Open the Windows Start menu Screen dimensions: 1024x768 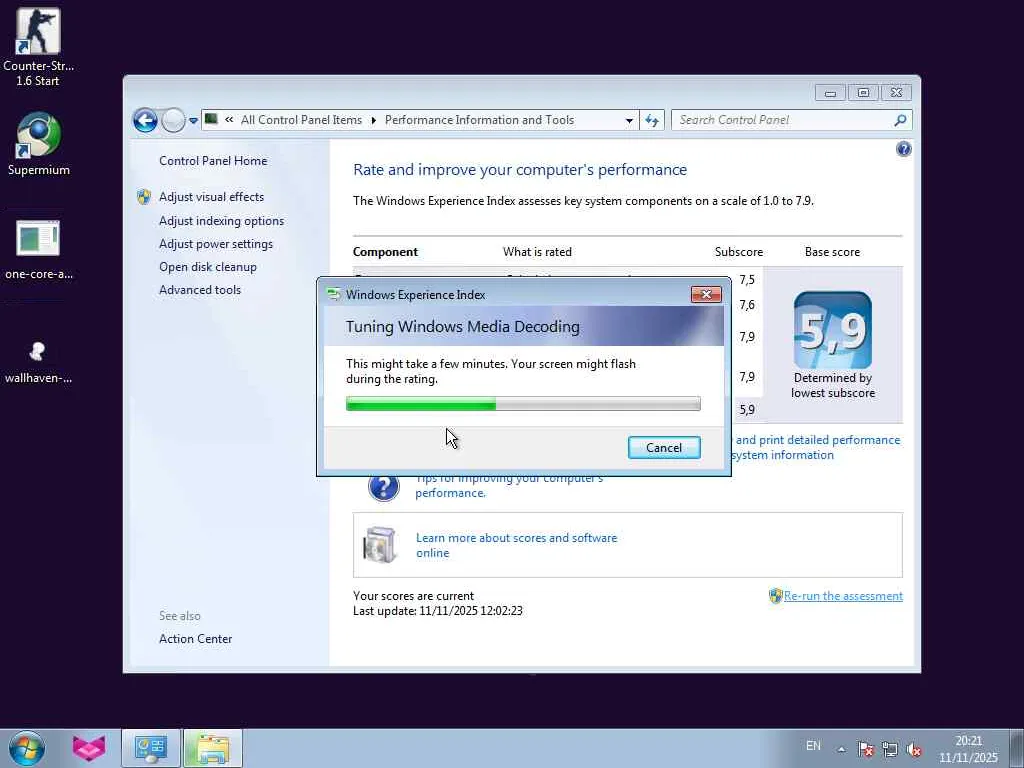(x=26, y=748)
